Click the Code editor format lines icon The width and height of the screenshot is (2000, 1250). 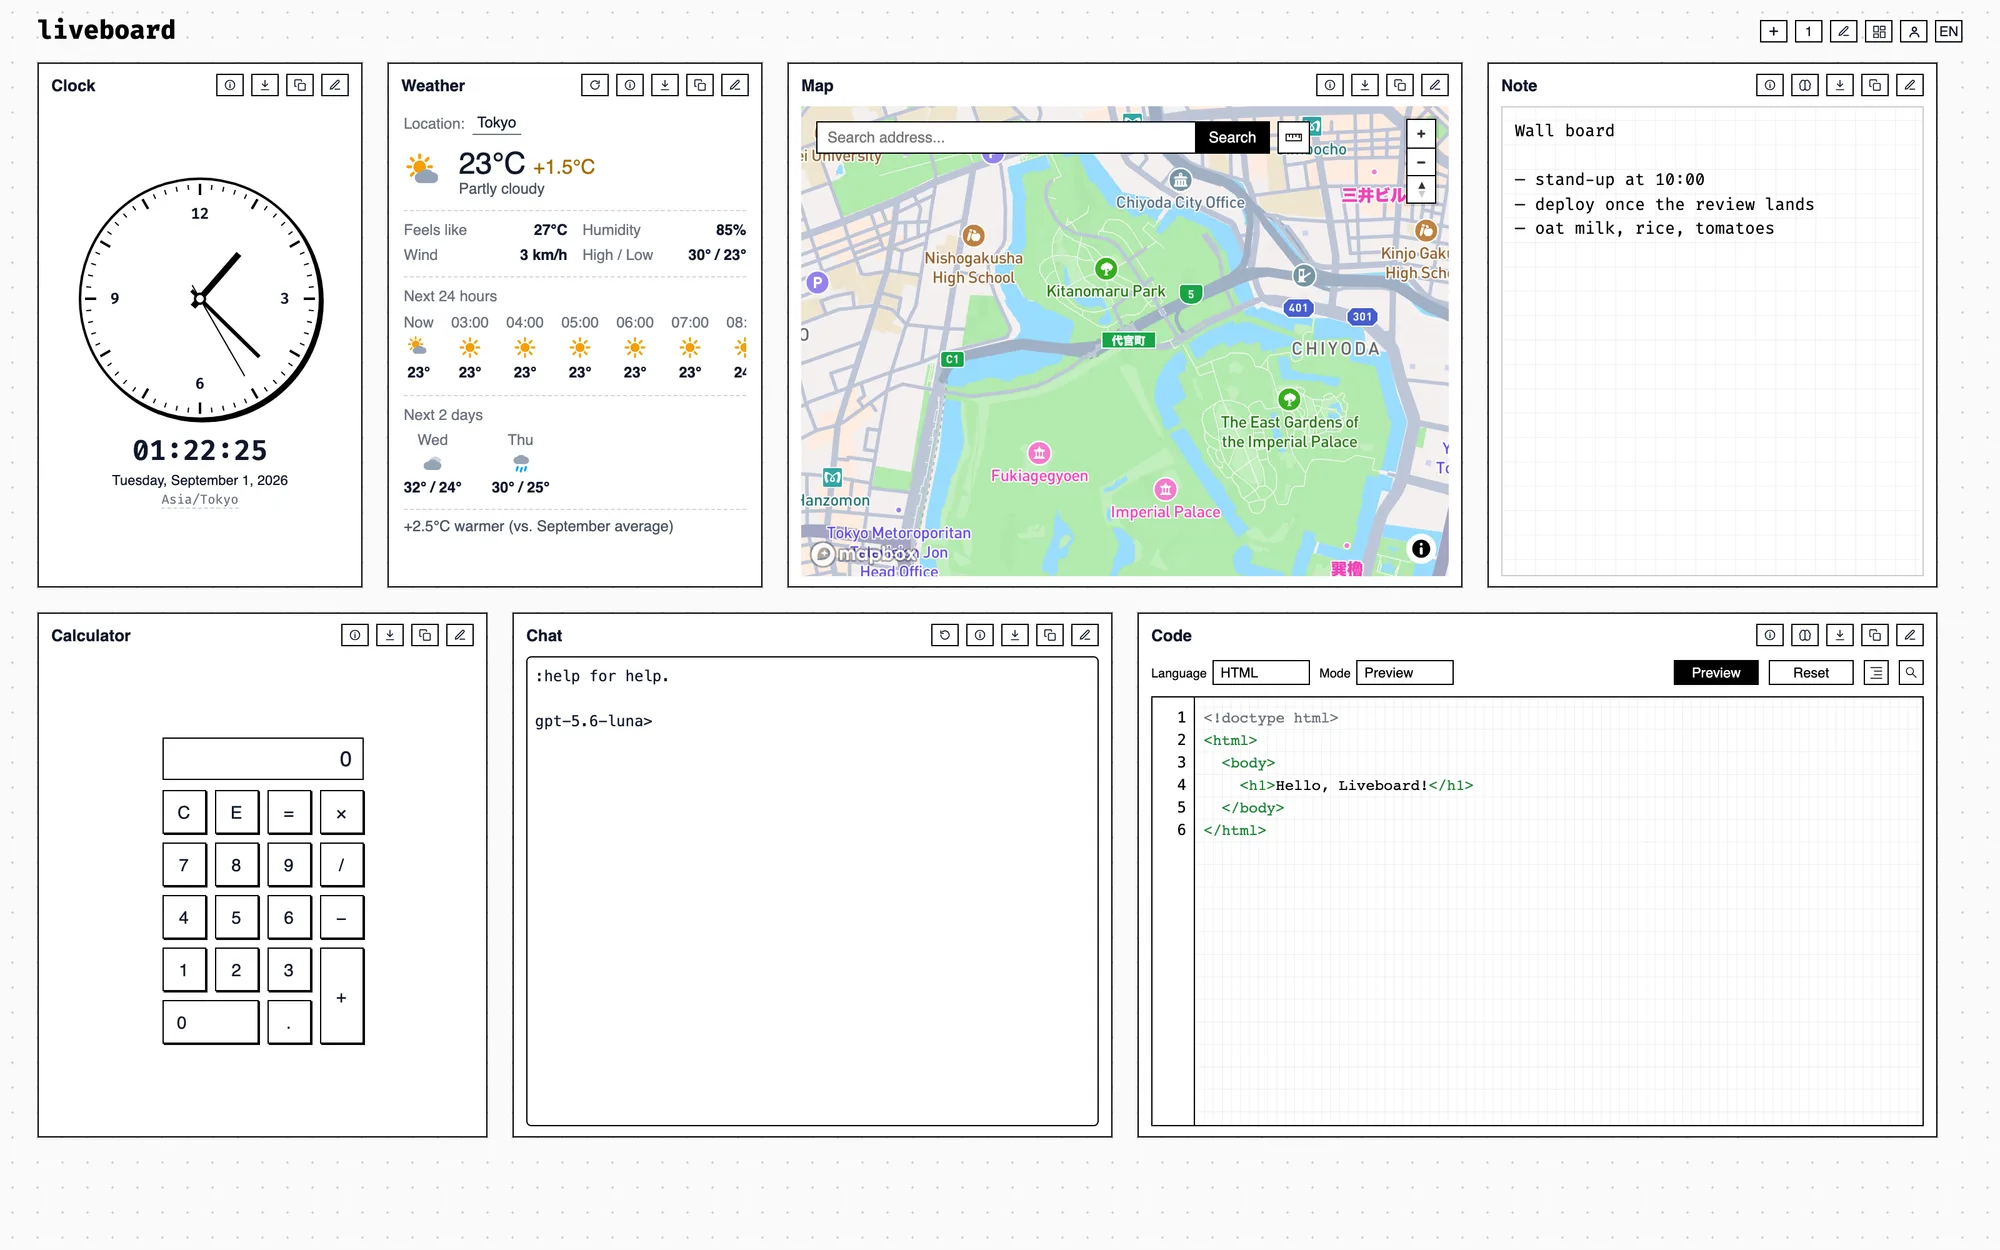[x=1876, y=673]
